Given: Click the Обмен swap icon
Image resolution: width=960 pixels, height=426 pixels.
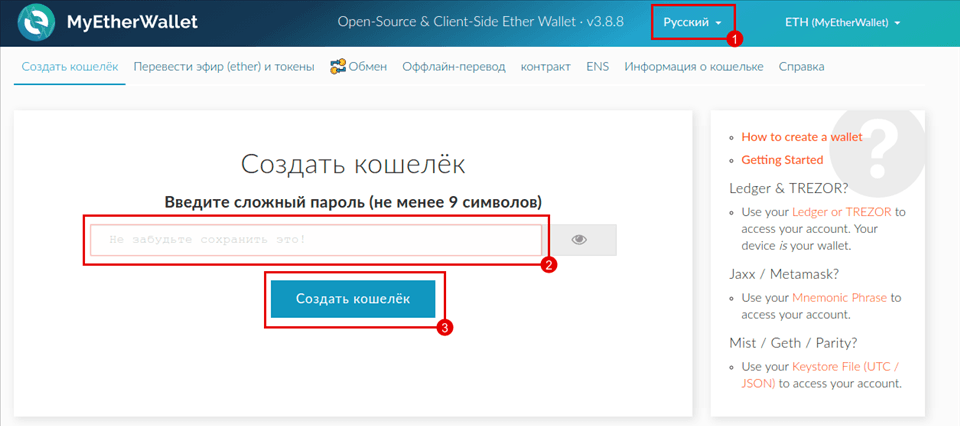Looking at the screenshot, I should pyautogui.click(x=338, y=66).
